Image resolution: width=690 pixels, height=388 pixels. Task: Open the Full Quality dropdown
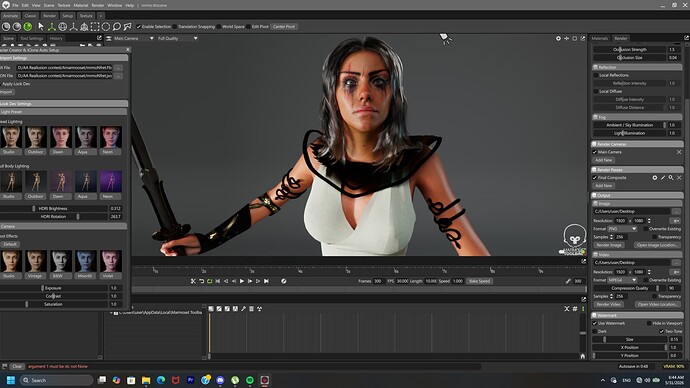[x=177, y=38]
